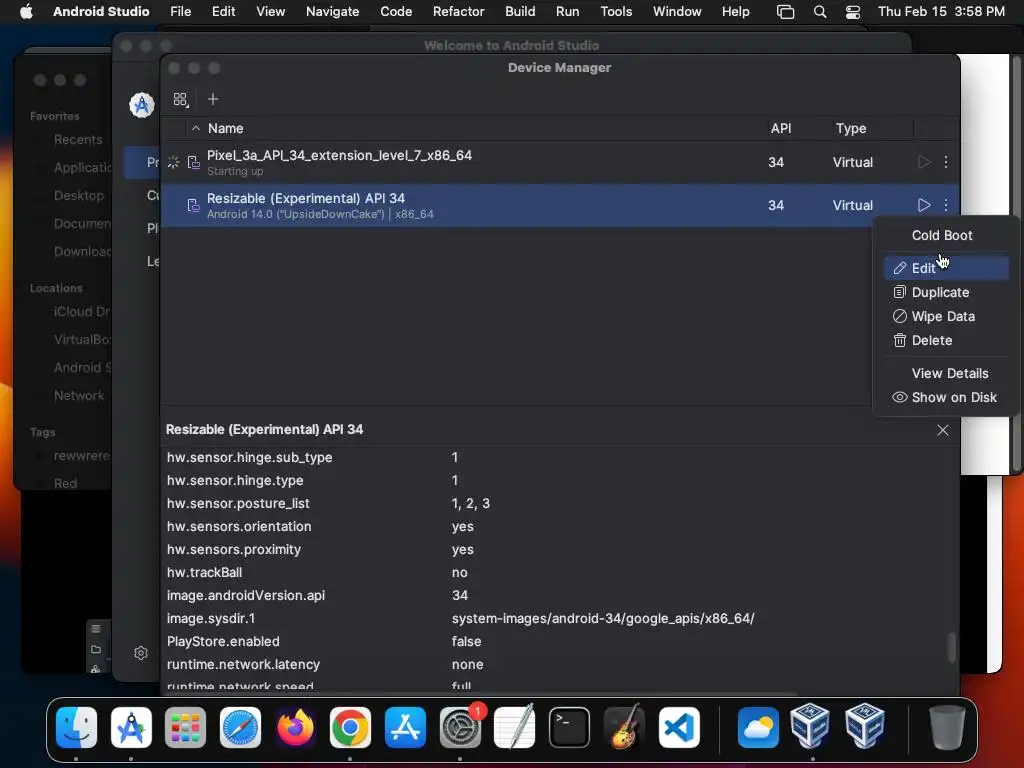Launch the Resizable (Experimental) API 34 emulator
The image size is (1024, 768).
coord(923,205)
